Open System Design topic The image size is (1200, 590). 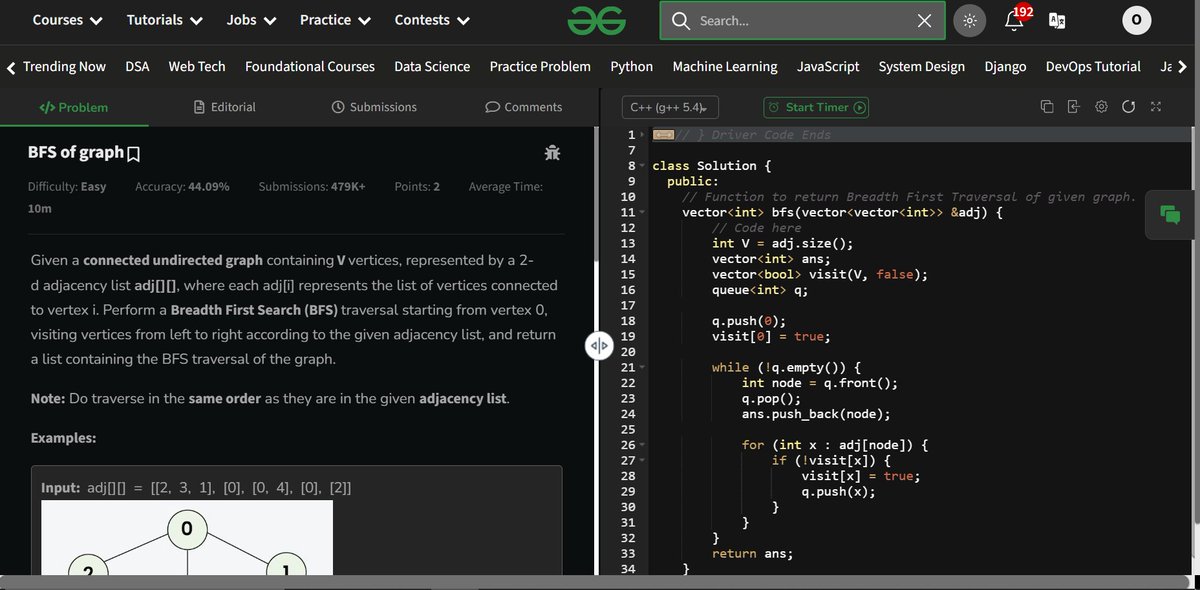[922, 66]
